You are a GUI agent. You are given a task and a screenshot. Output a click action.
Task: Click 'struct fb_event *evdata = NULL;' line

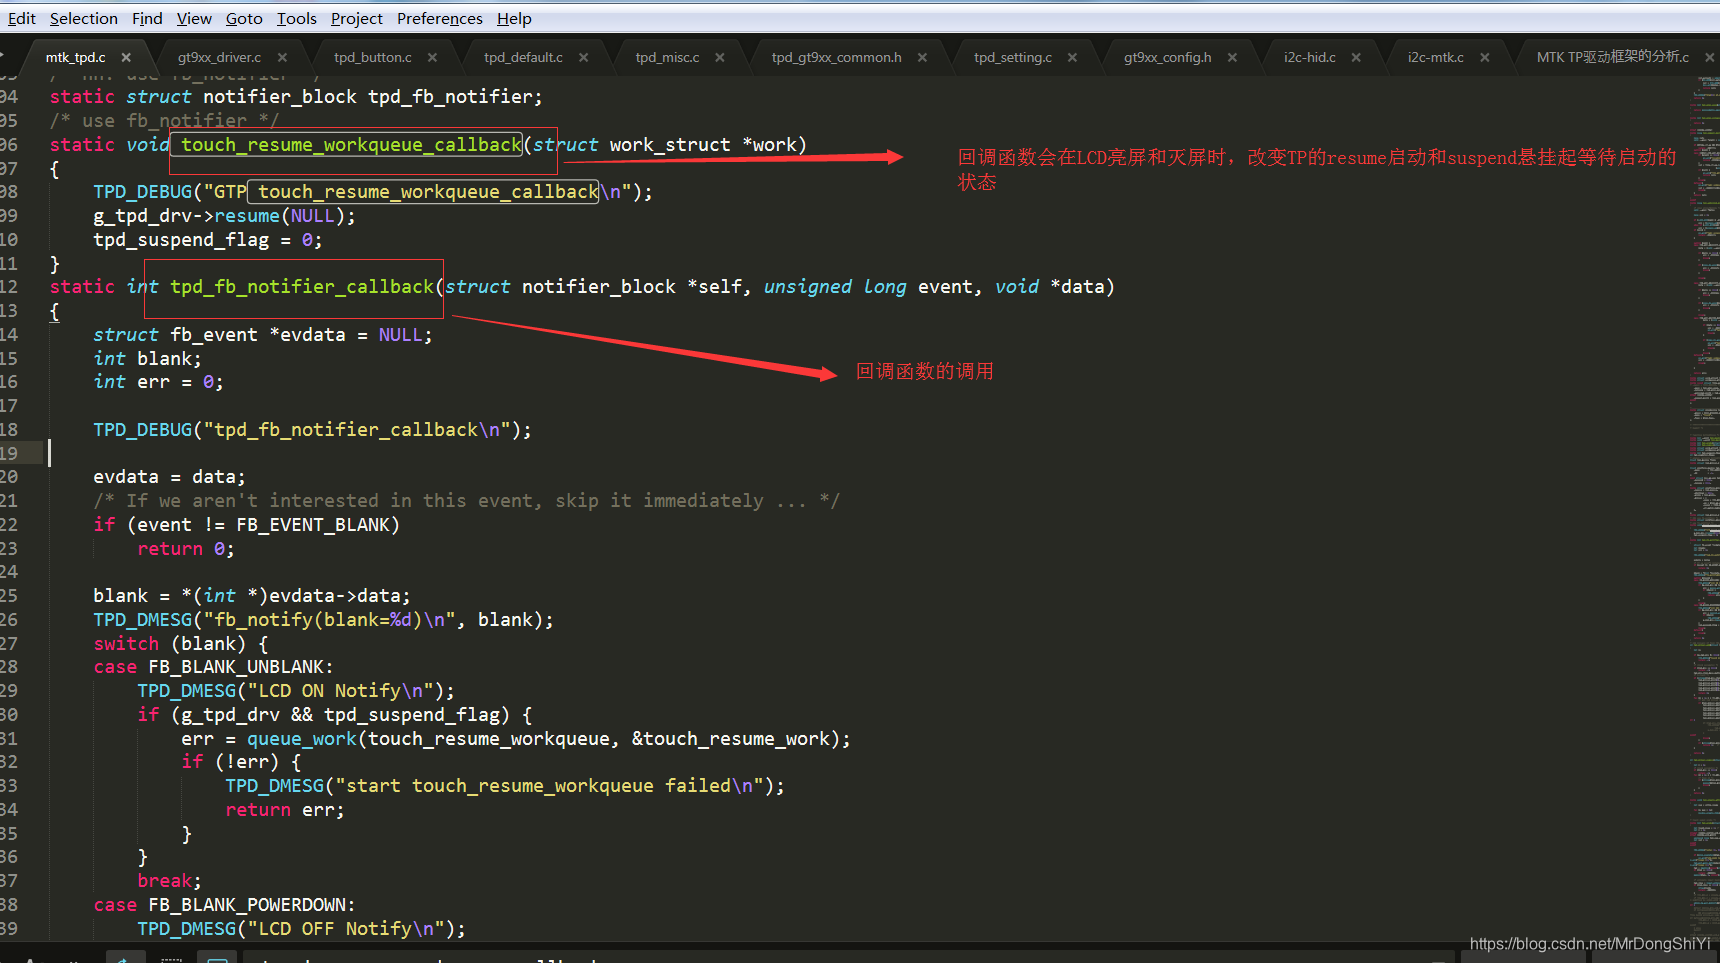click(x=263, y=335)
